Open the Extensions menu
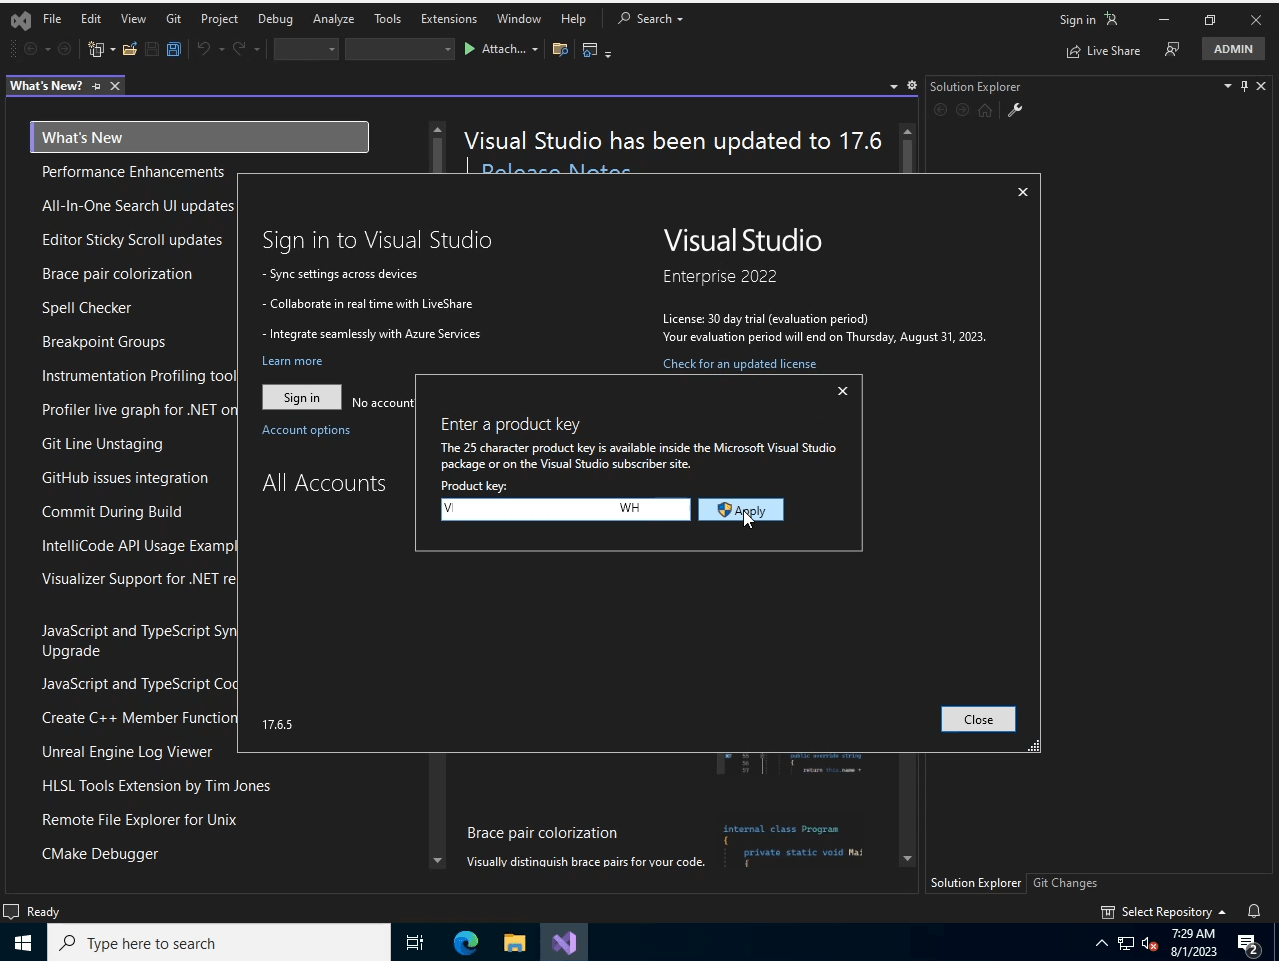The height and width of the screenshot is (961, 1279). 449,19
